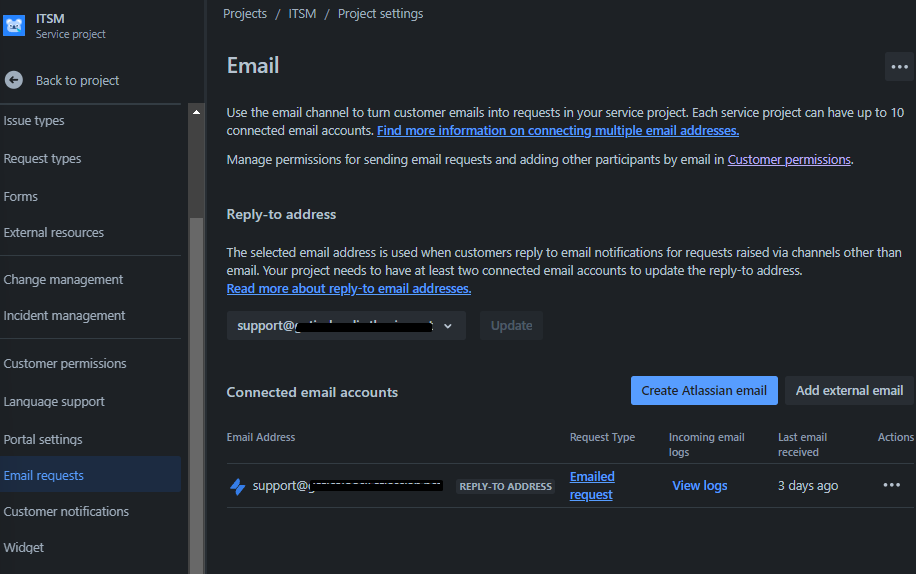Image resolution: width=916 pixels, height=574 pixels.
Task: Open actions menu for support email row
Action: (x=891, y=485)
